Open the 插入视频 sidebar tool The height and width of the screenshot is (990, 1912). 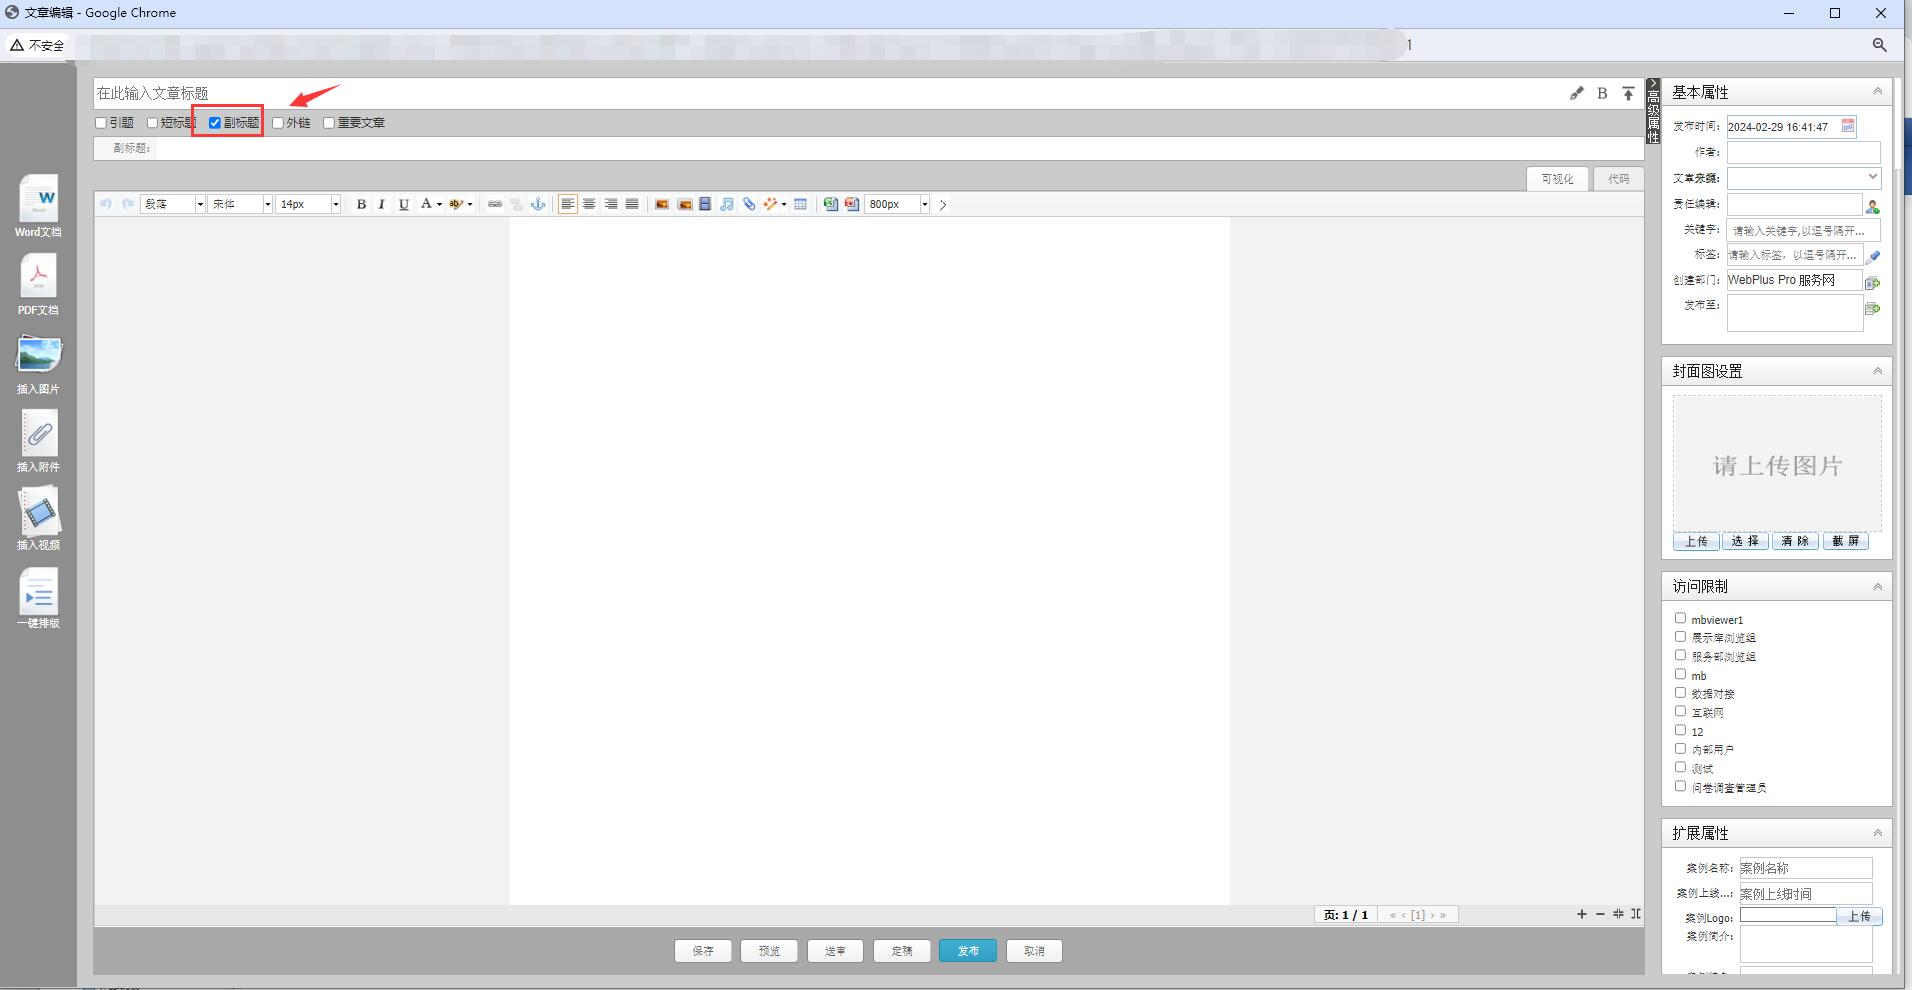coord(38,513)
